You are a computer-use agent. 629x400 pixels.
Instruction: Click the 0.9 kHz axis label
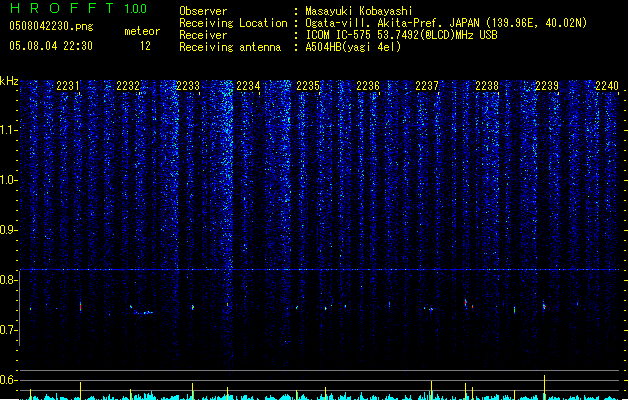[x=8, y=230]
